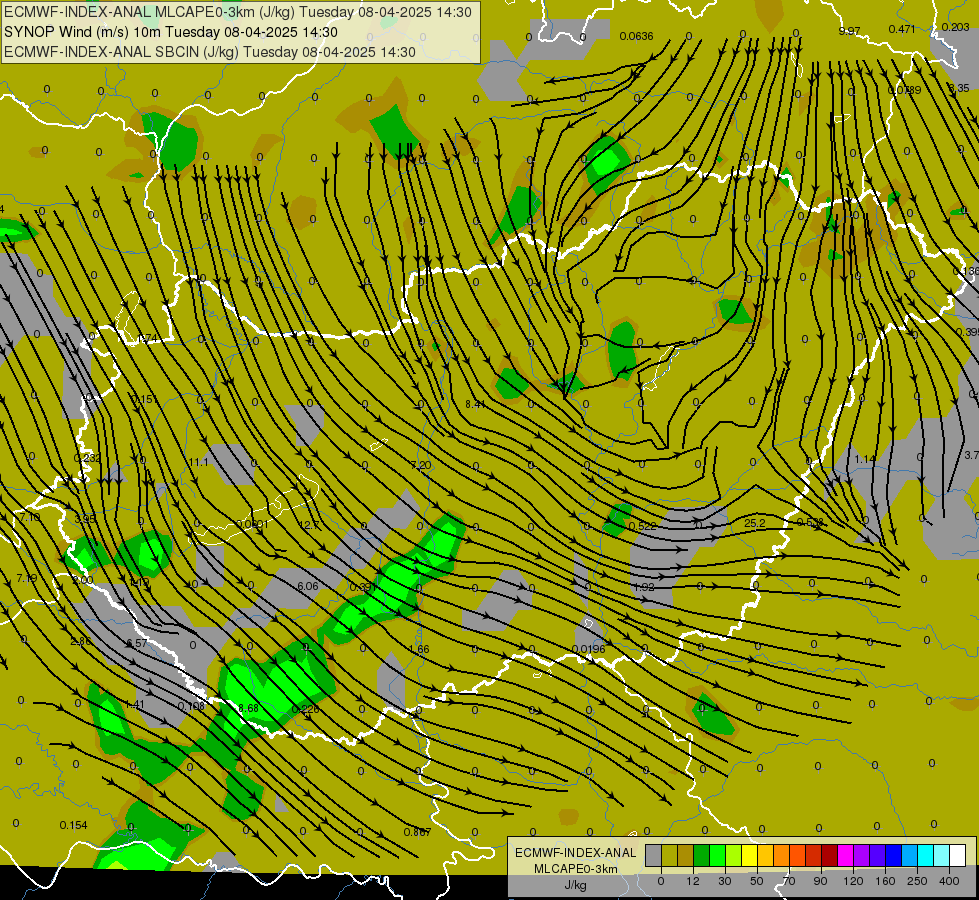Click the map value 0.232
This screenshot has width=979, height=900.
pyautogui.click(x=87, y=458)
